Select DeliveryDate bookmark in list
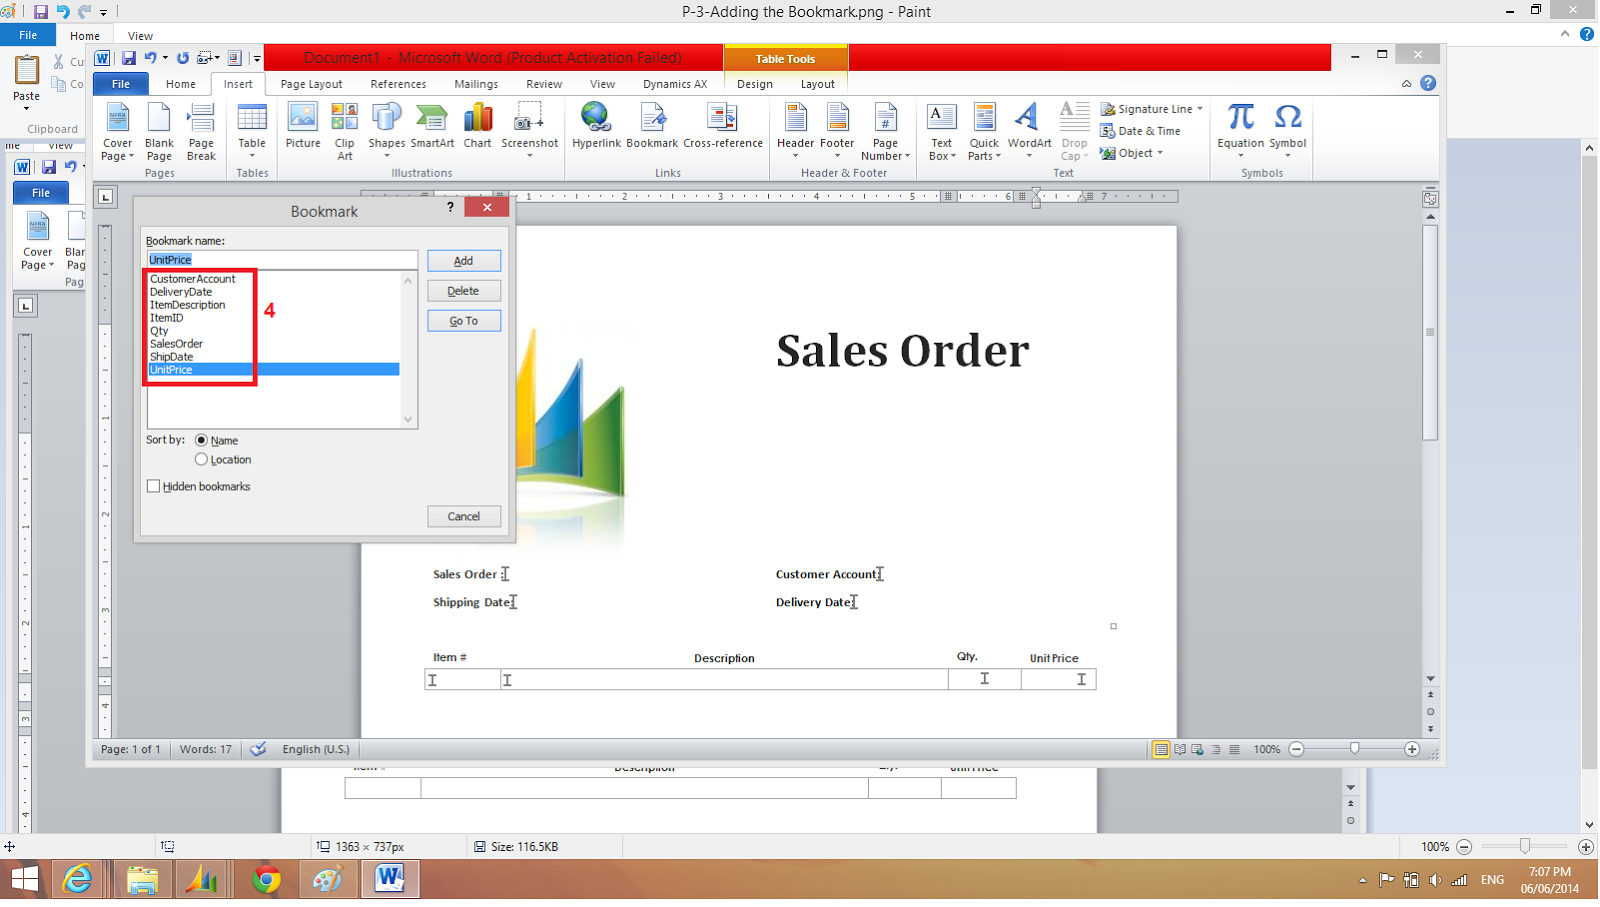Screen dimensions: 1600x907 click(181, 292)
